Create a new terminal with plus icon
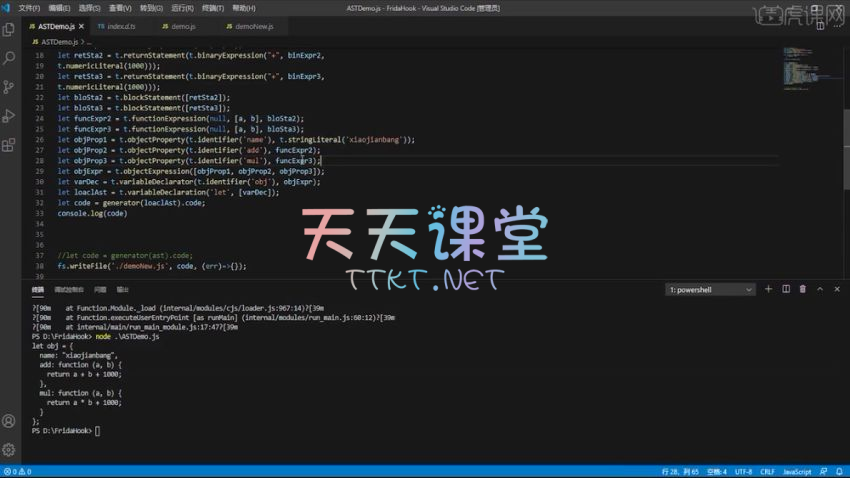 point(769,289)
